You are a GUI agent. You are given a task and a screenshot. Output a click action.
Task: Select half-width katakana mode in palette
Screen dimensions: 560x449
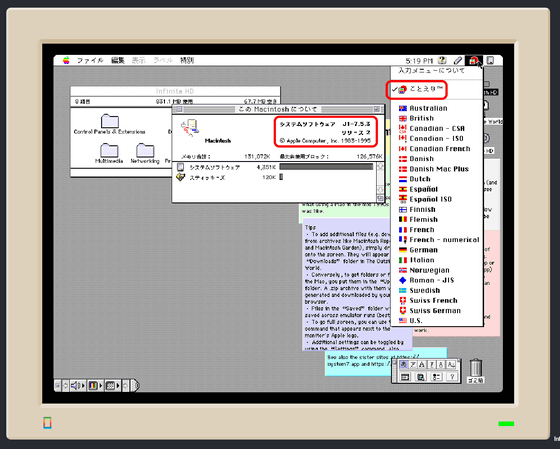(432, 365)
